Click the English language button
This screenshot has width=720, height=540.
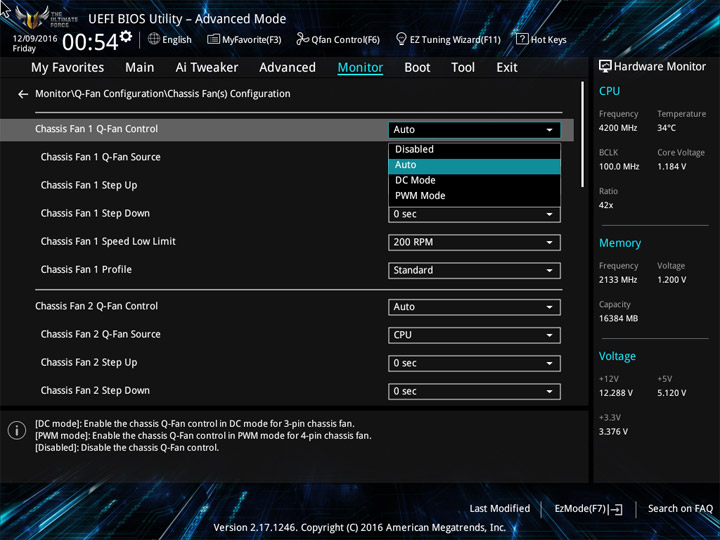(x=170, y=39)
